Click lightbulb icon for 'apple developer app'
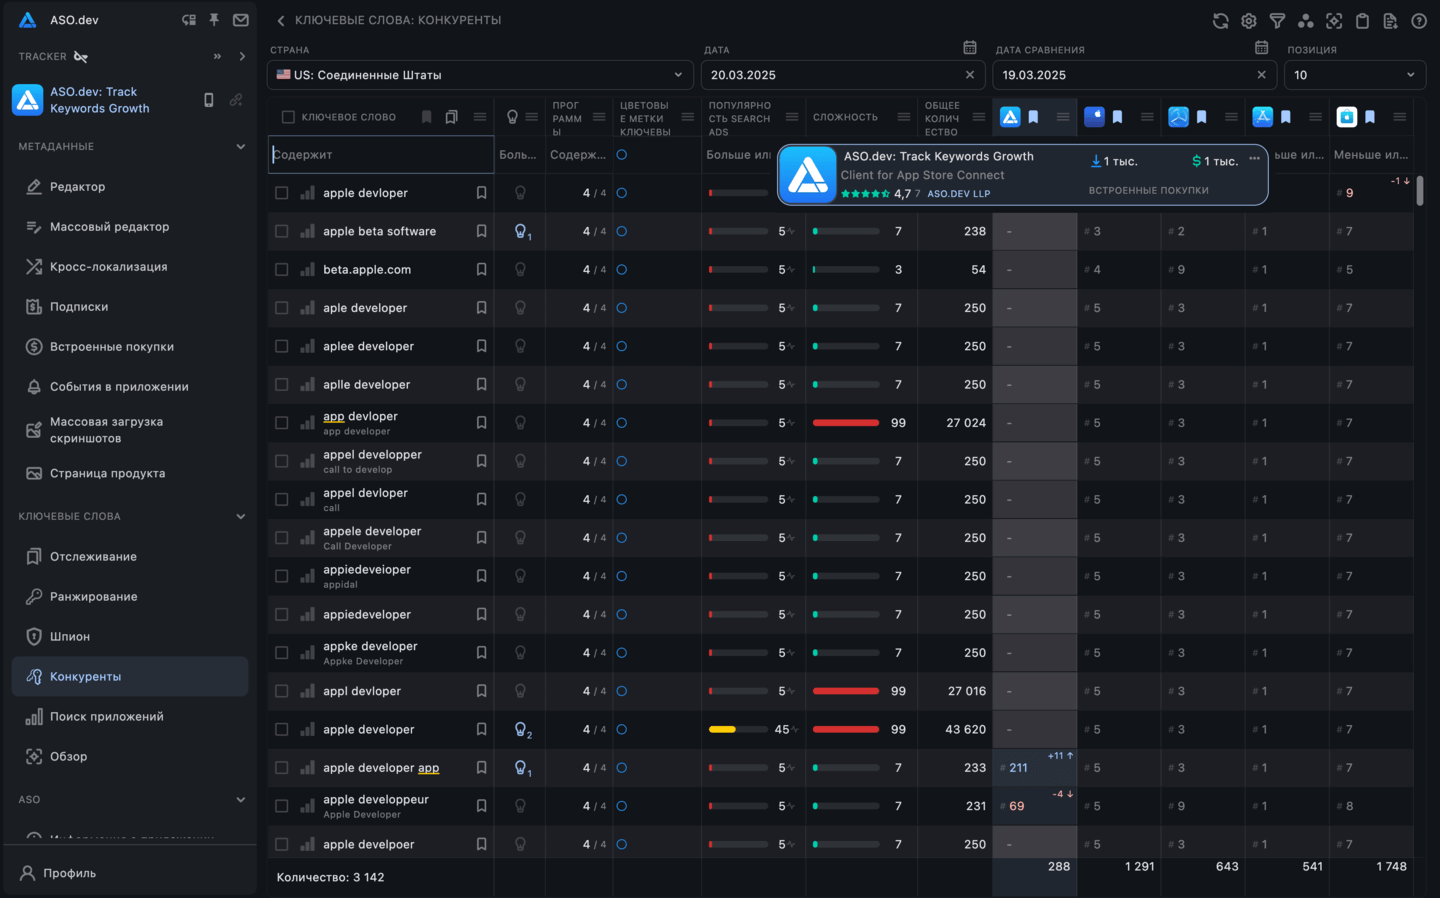This screenshot has width=1440, height=898. point(521,768)
